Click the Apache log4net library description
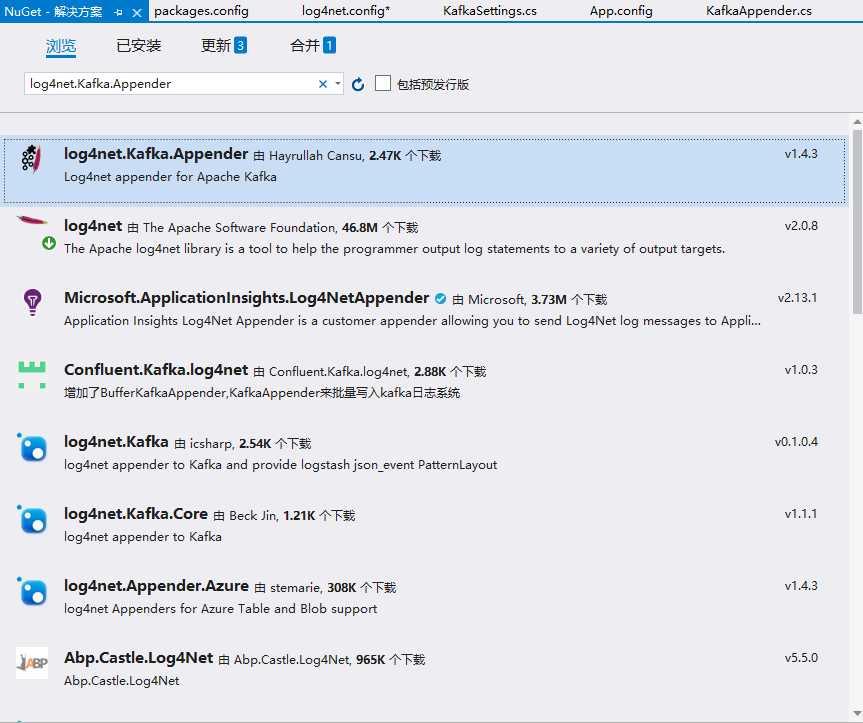This screenshot has height=723, width=863. pos(394,249)
